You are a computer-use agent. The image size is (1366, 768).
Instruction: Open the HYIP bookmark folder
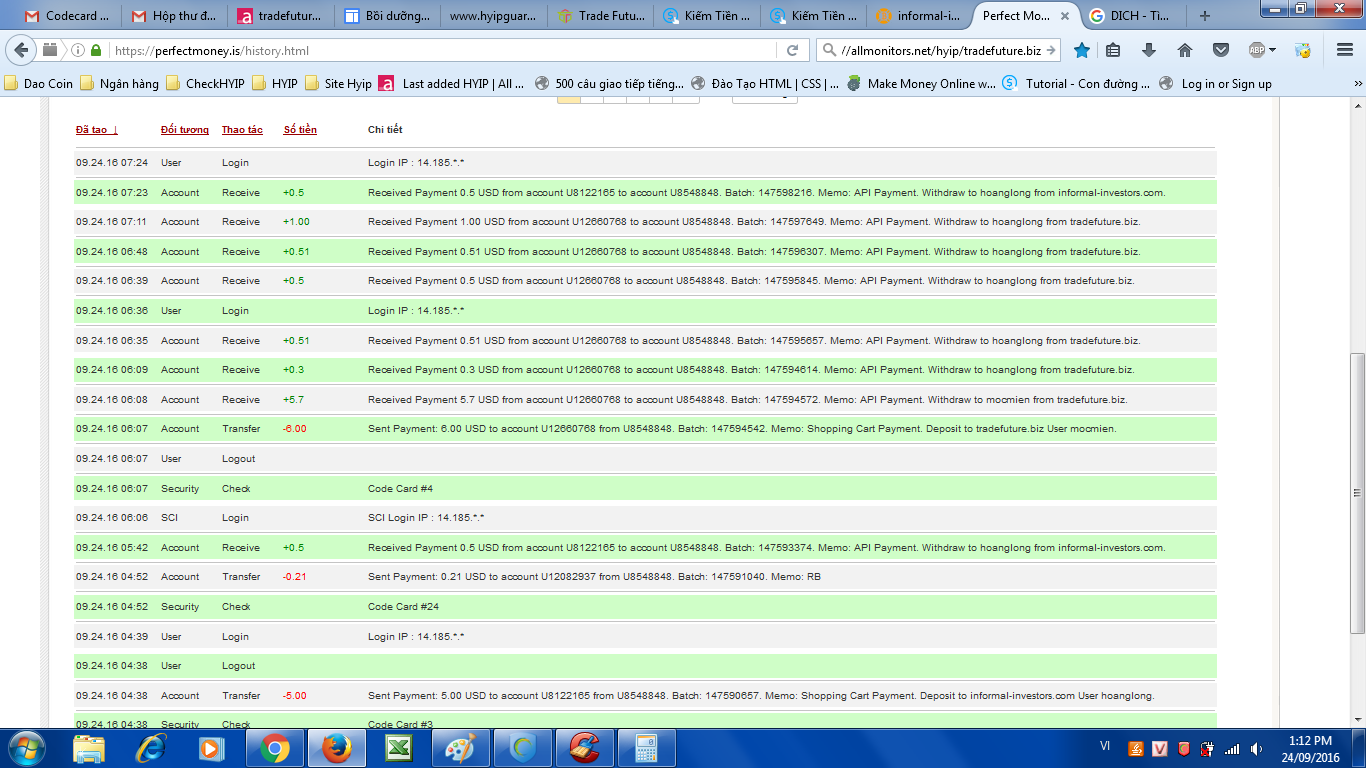tap(274, 84)
